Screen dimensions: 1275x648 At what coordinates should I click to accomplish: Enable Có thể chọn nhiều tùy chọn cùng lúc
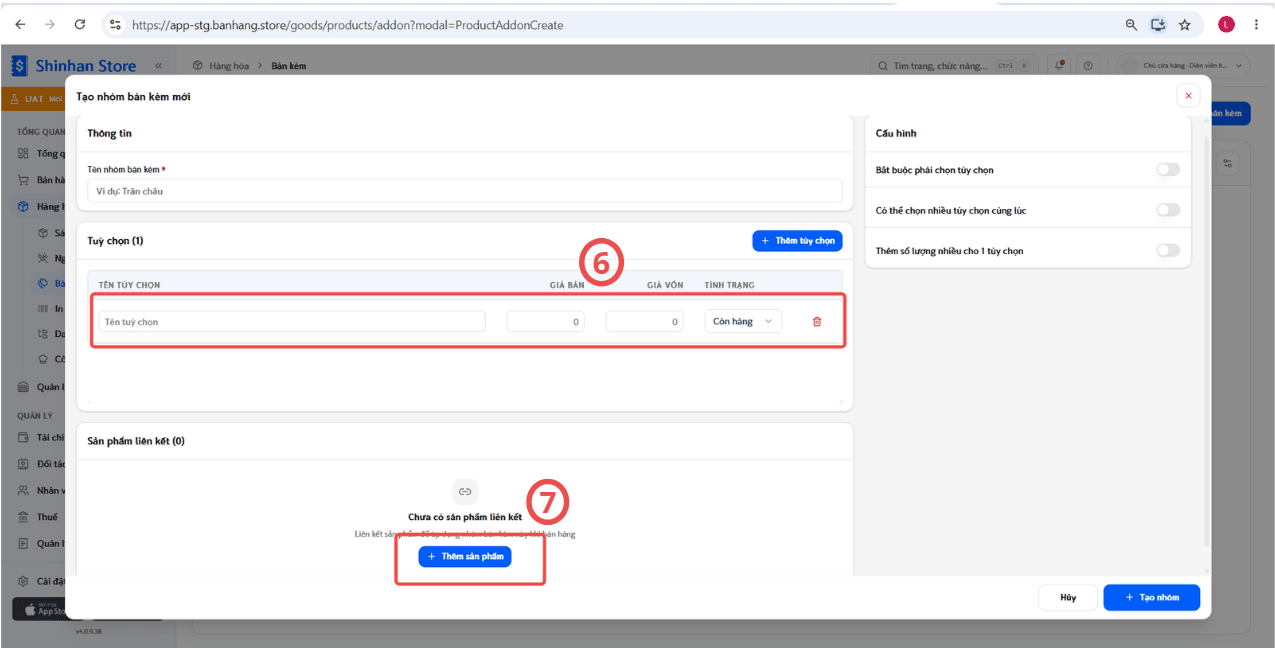pos(1168,210)
